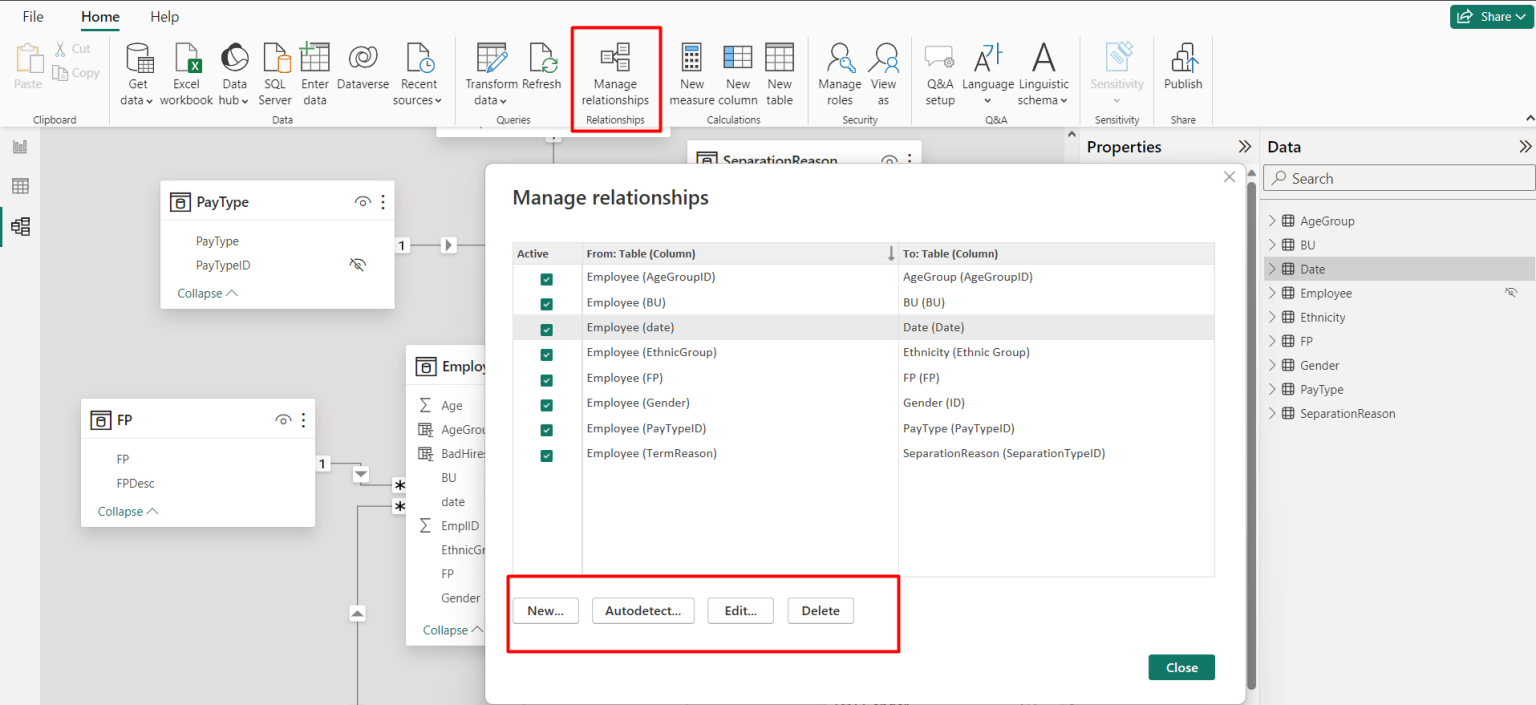Click the New table icon
The image size is (1536, 705).
tap(779, 68)
